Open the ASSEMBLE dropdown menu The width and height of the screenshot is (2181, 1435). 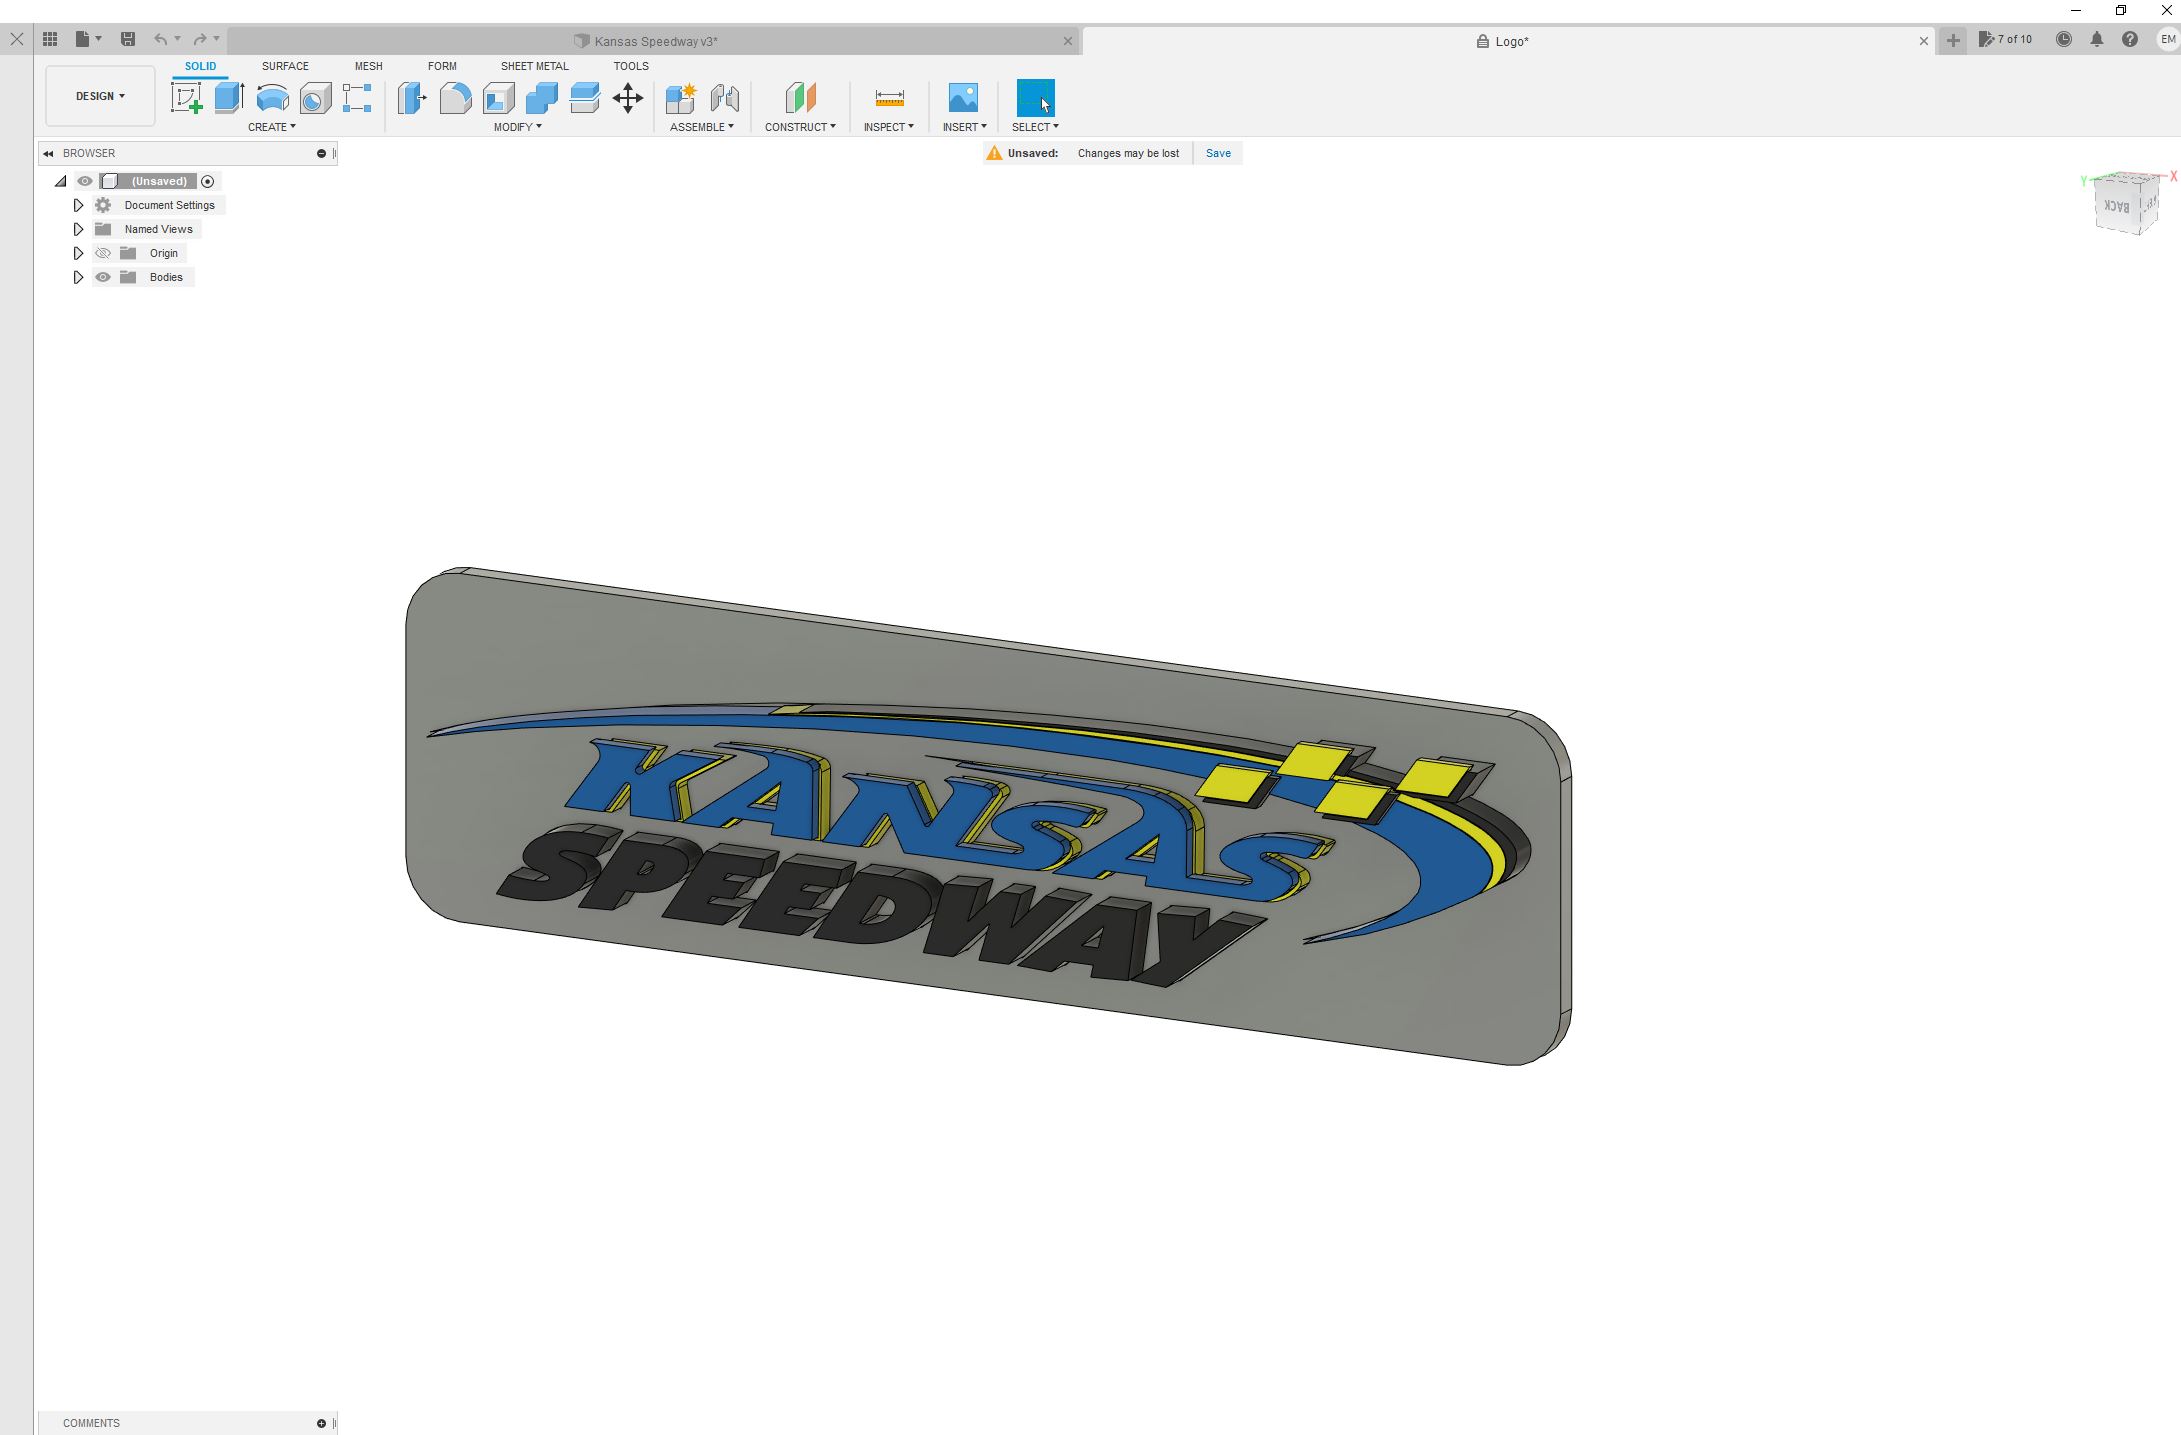point(702,127)
